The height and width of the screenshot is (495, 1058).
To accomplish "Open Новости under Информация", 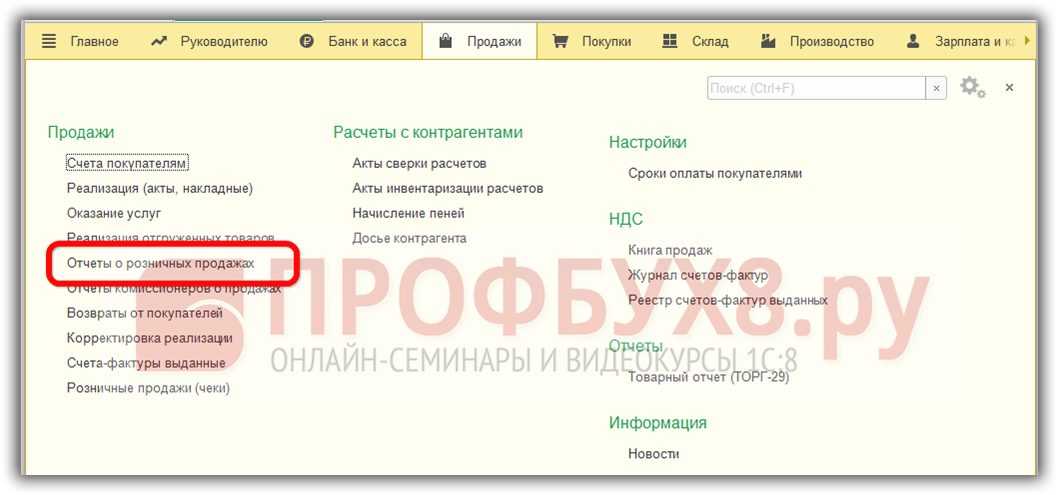I will [653, 454].
